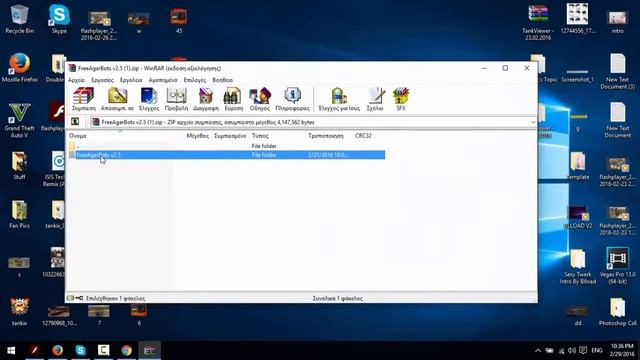Image resolution: width=640 pixels, height=360 pixels.
Task: Show hidden system tray icons chevron
Action: (538, 351)
